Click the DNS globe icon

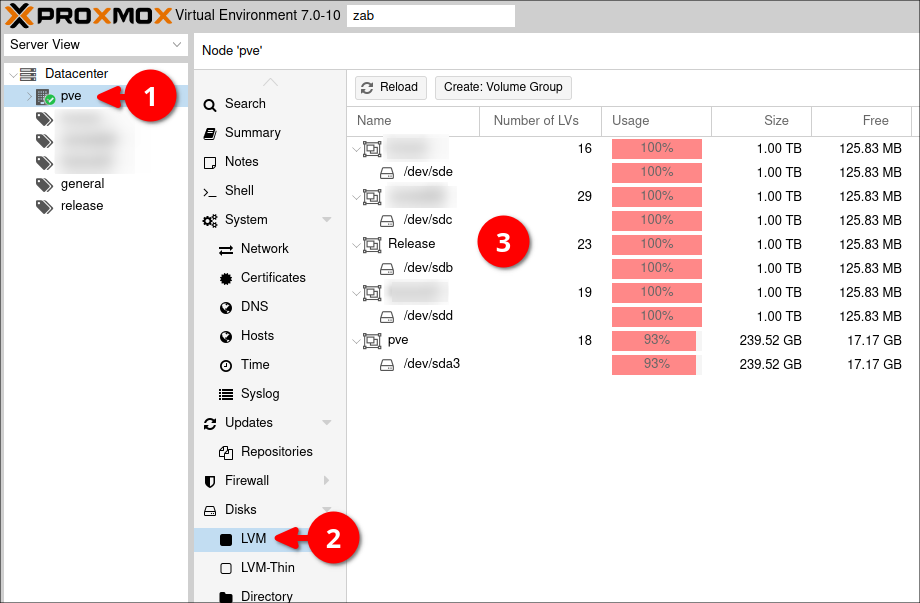click(x=226, y=307)
